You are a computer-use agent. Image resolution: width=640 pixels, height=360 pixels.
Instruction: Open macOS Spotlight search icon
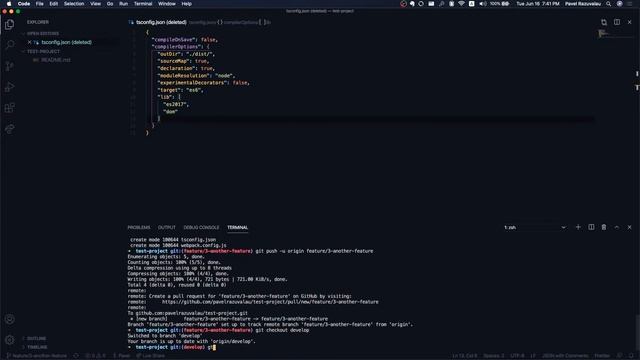click(609, 4)
